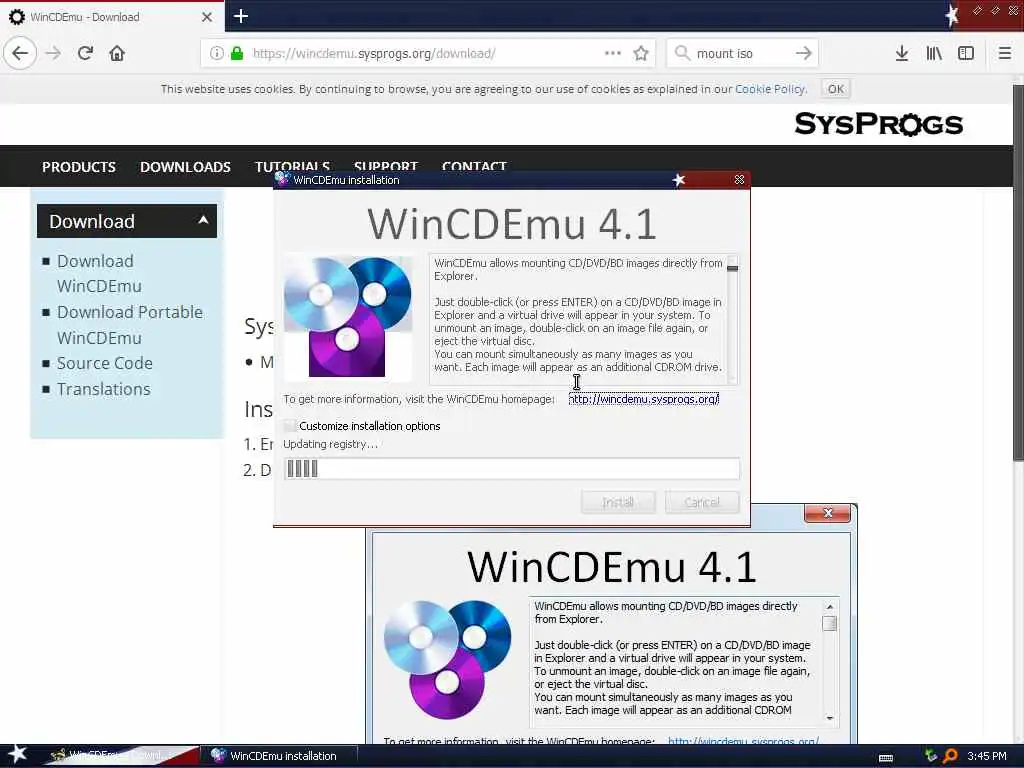This screenshot has height=768, width=1024.
Task: Select the WinCDEmu - Download browser tab
Action: pos(112,17)
